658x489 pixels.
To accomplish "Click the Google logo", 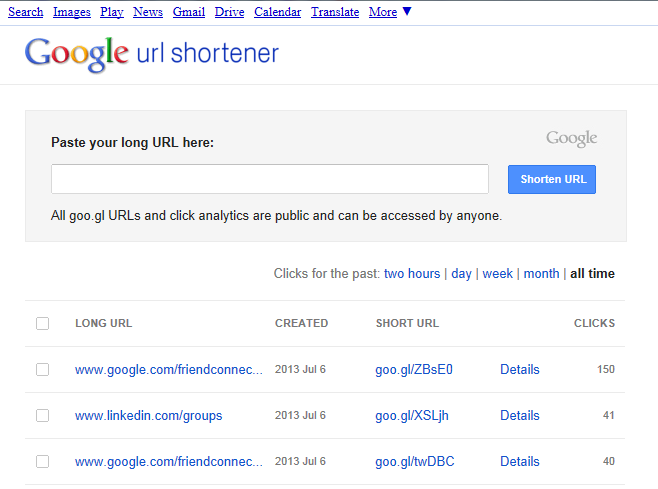I will coord(76,54).
